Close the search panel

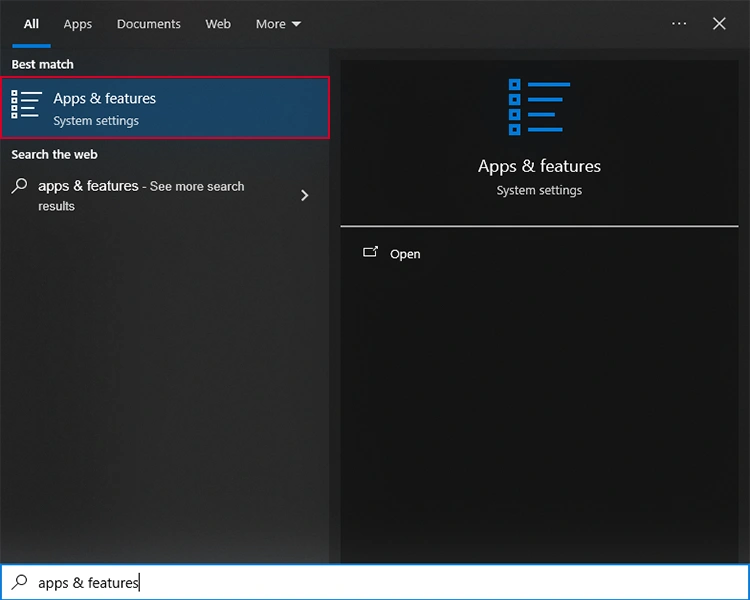719,23
